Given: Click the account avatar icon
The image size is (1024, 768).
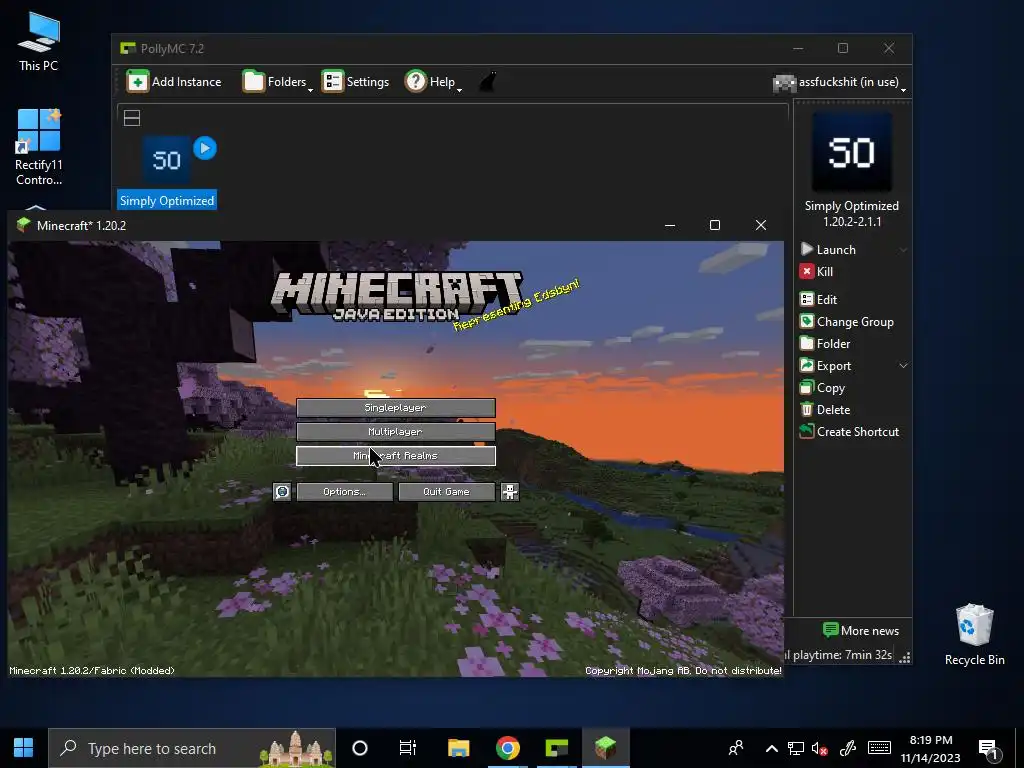Looking at the screenshot, I should (x=784, y=83).
